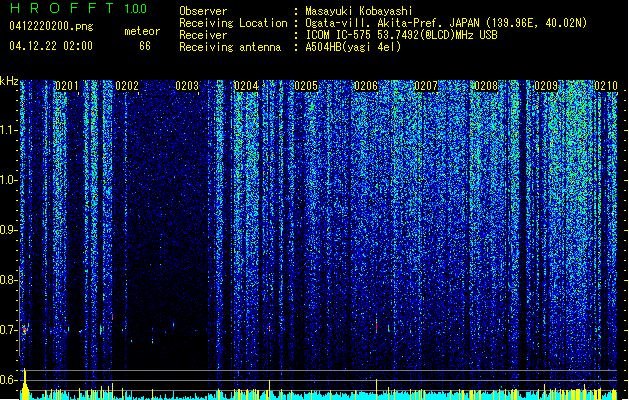
Task: Click the 0.9 kHz axis tick label
Action: [x=9, y=230]
